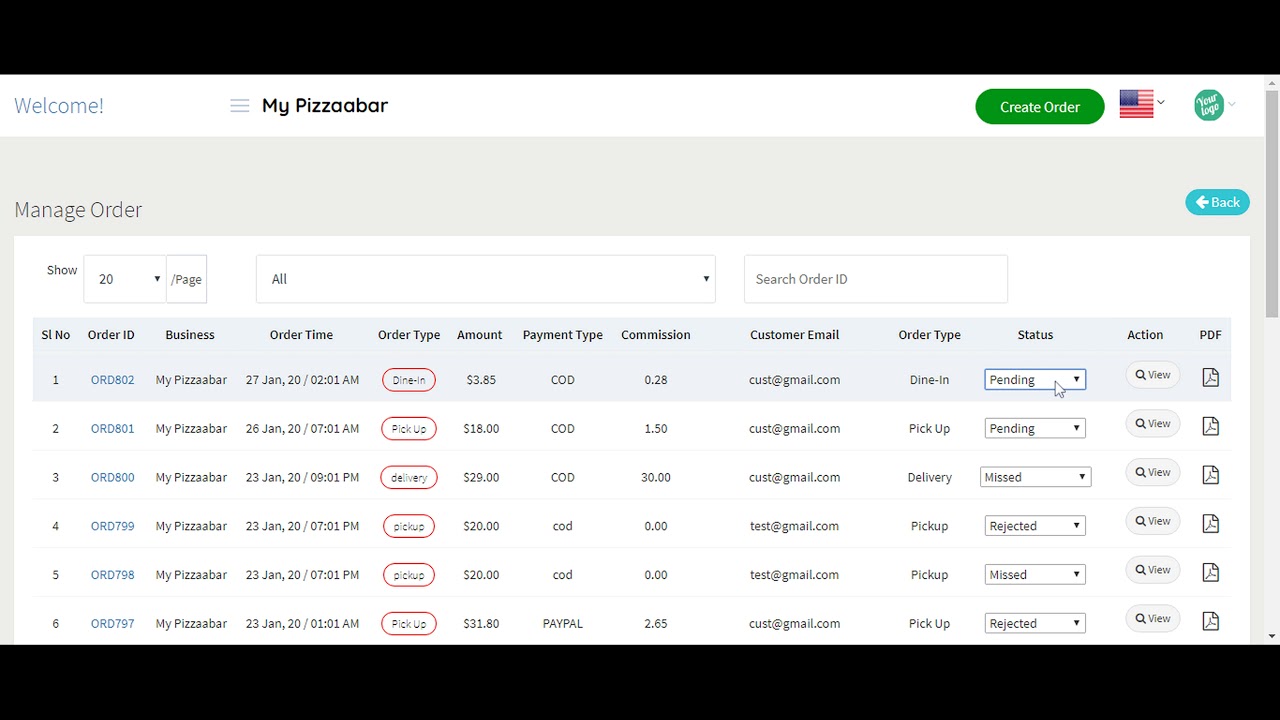Open order link ORD798
This screenshot has height=720, width=1280.
112,575
